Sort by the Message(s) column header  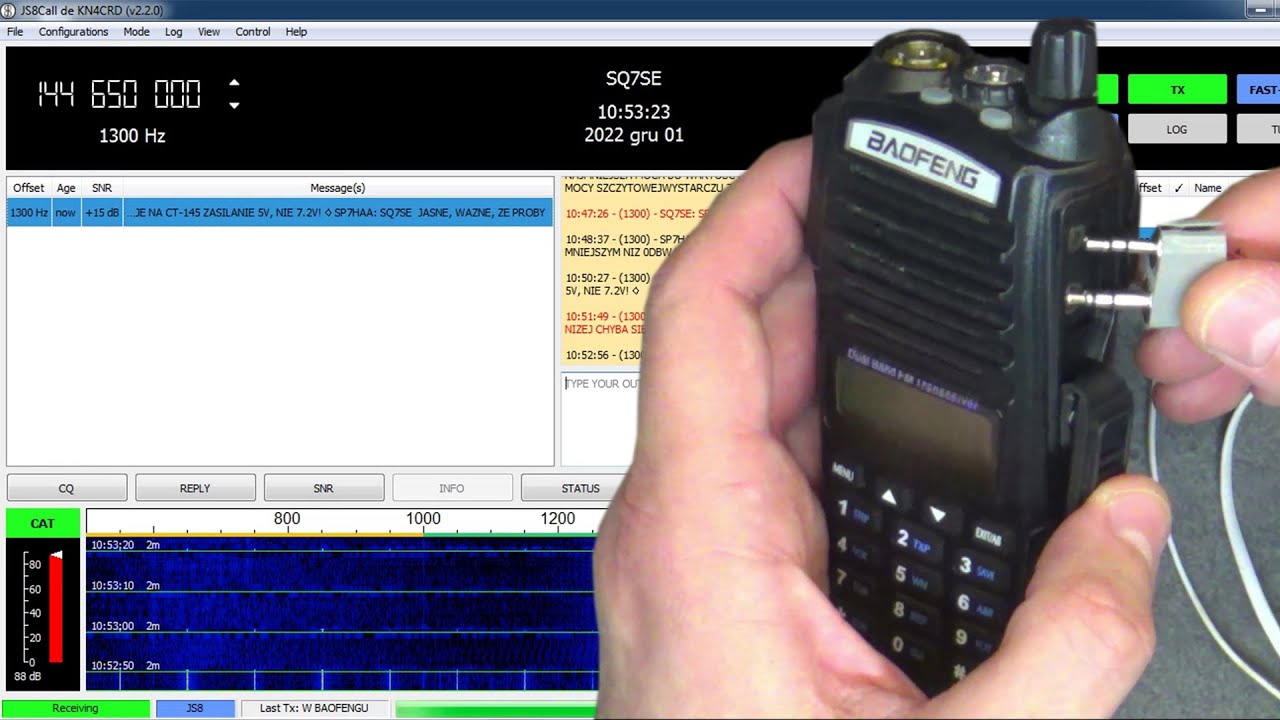pos(338,188)
